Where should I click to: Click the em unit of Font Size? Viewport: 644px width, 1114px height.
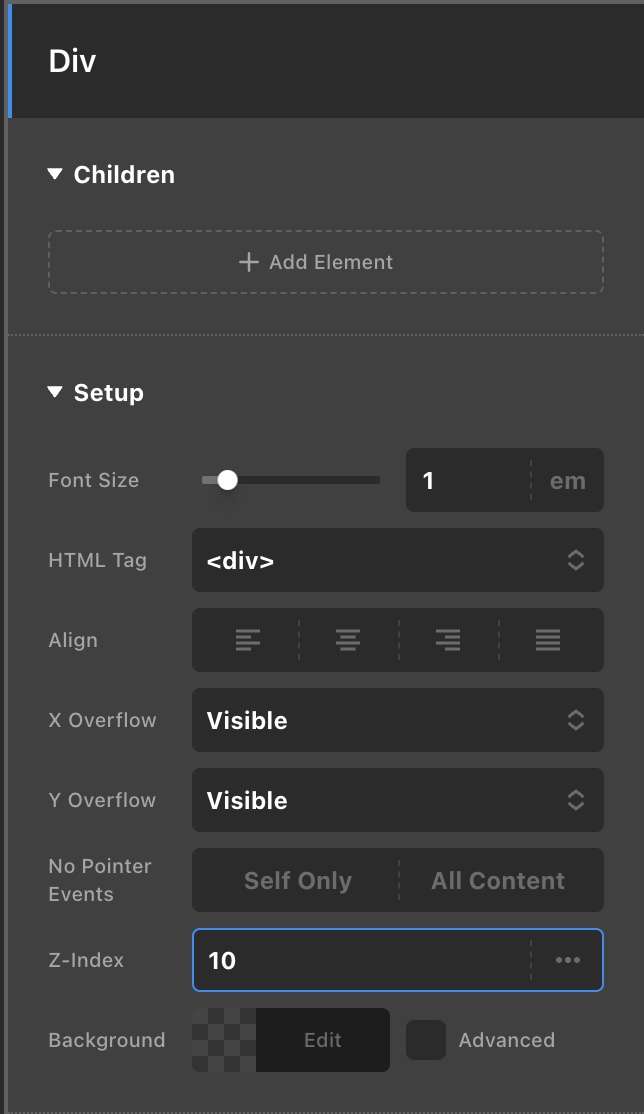pos(567,480)
